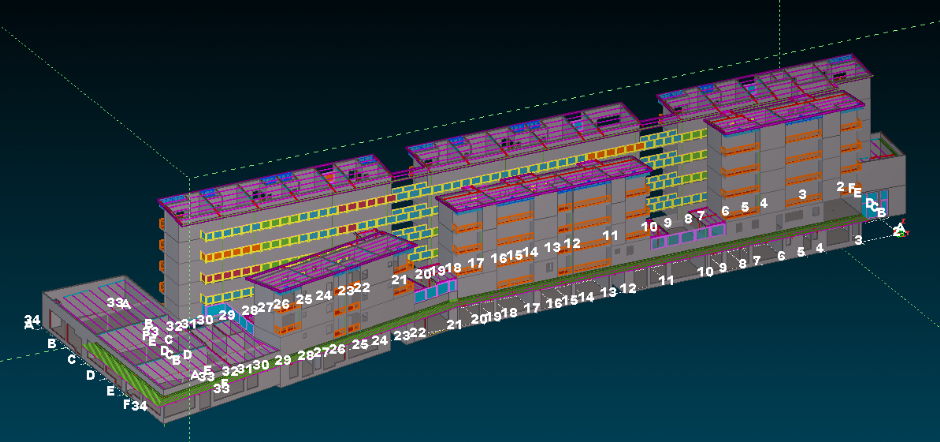Select the upper row grid label 6
The height and width of the screenshot is (442, 940).
[725, 211]
